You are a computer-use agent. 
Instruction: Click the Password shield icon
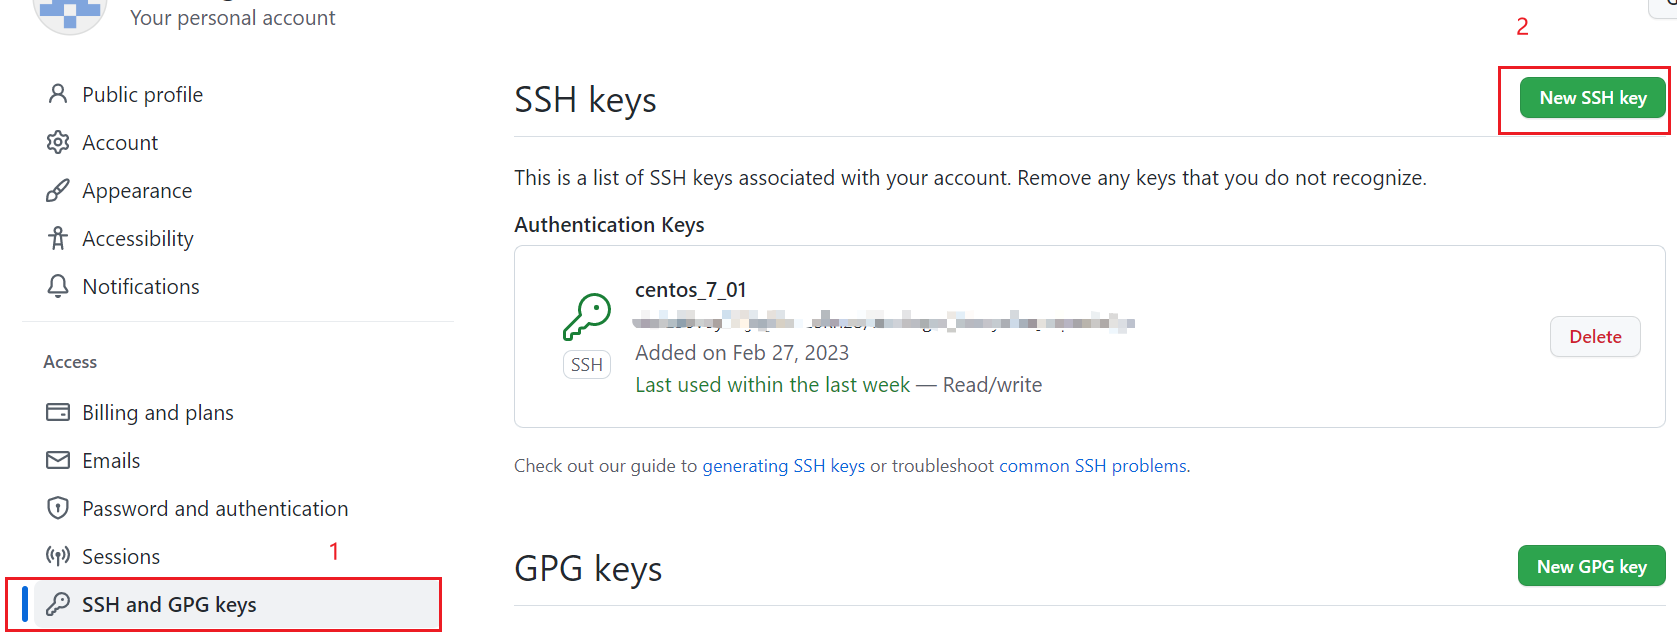click(58, 508)
